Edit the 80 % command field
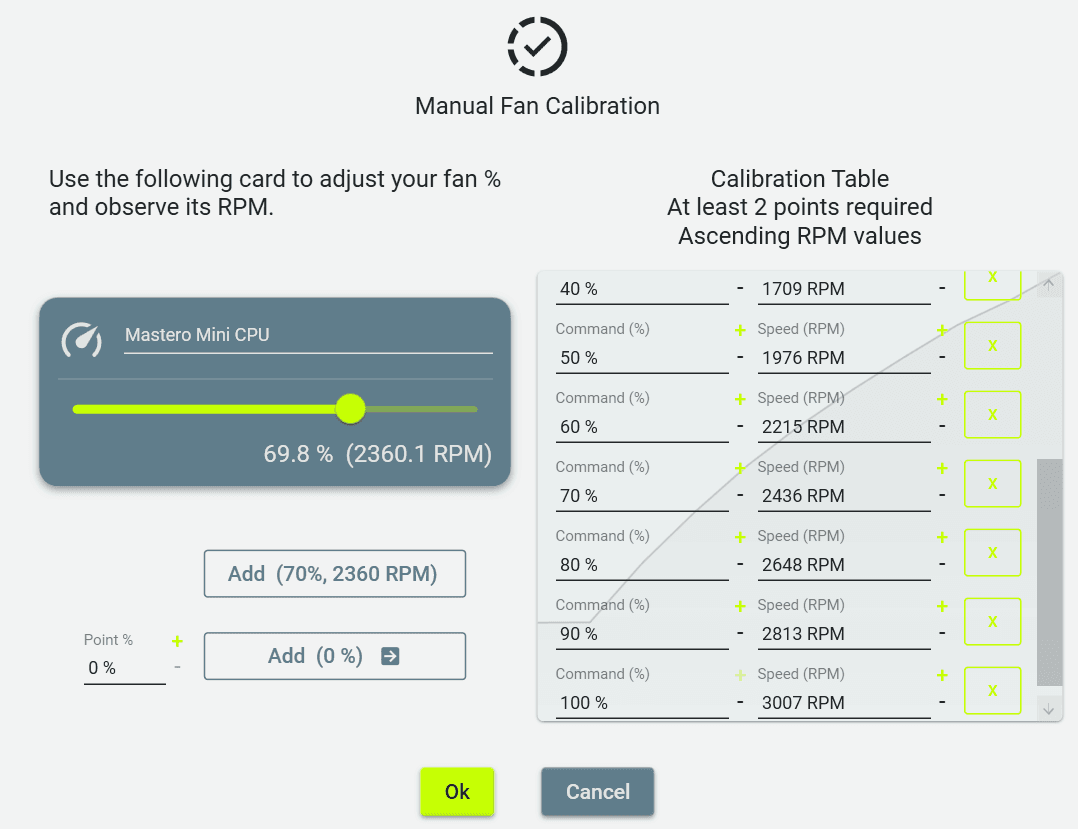The height and width of the screenshot is (829, 1078). pos(642,564)
